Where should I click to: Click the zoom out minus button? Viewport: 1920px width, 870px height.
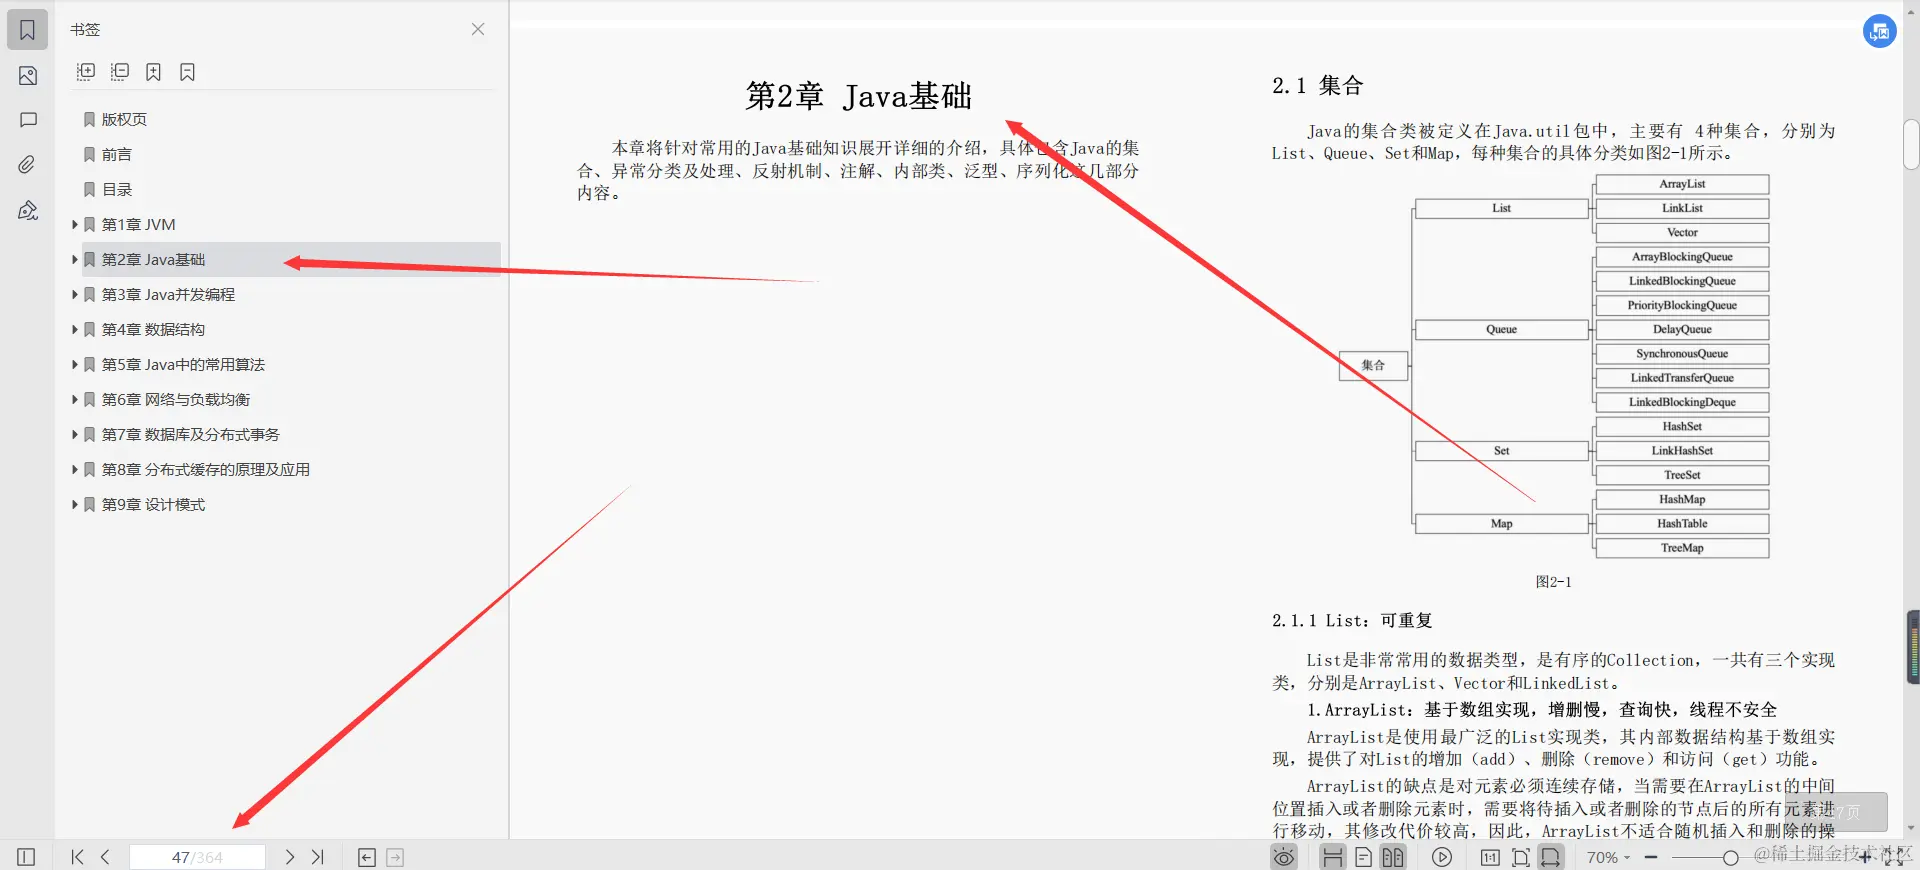pos(1651,857)
